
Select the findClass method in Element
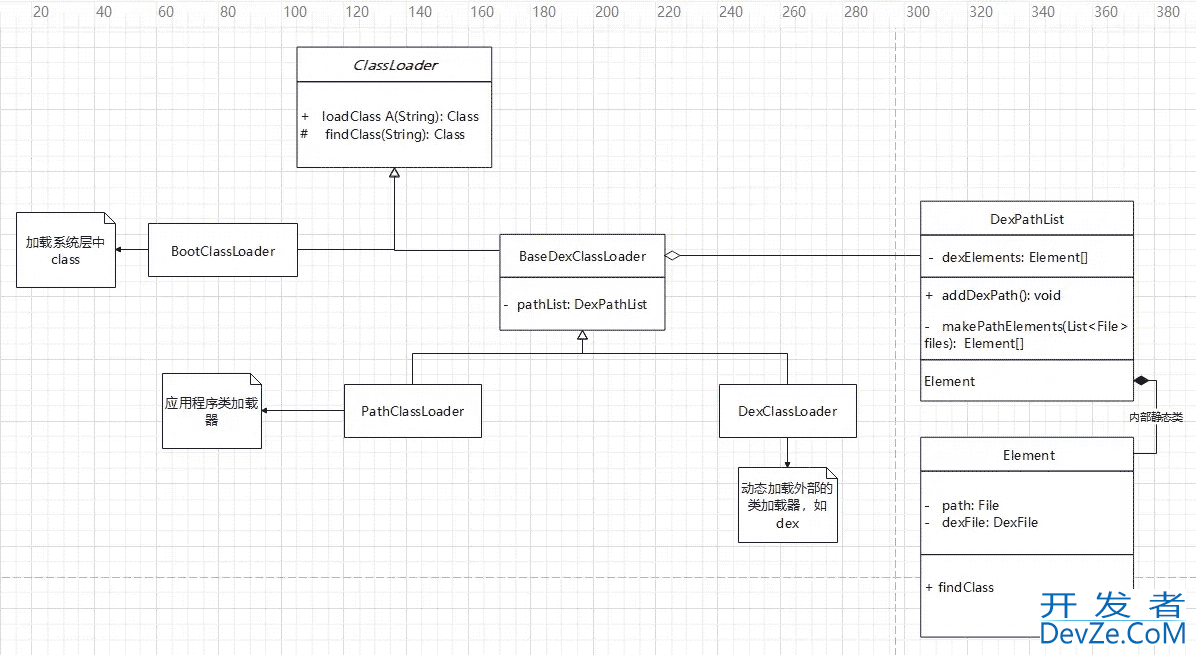coord(966,587)
